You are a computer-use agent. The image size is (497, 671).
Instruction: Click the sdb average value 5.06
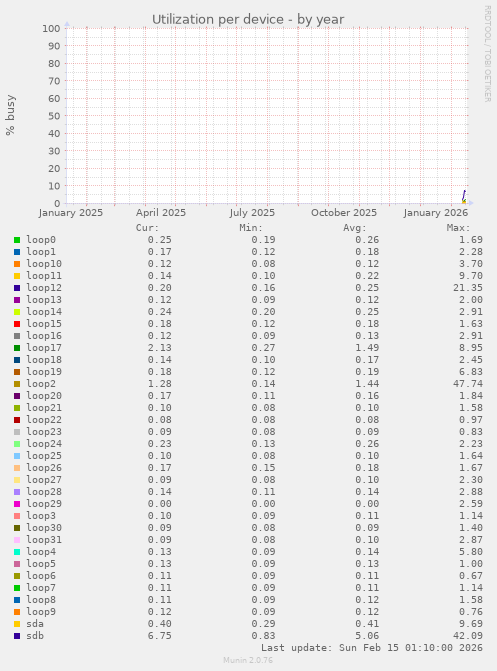(367, 636)
